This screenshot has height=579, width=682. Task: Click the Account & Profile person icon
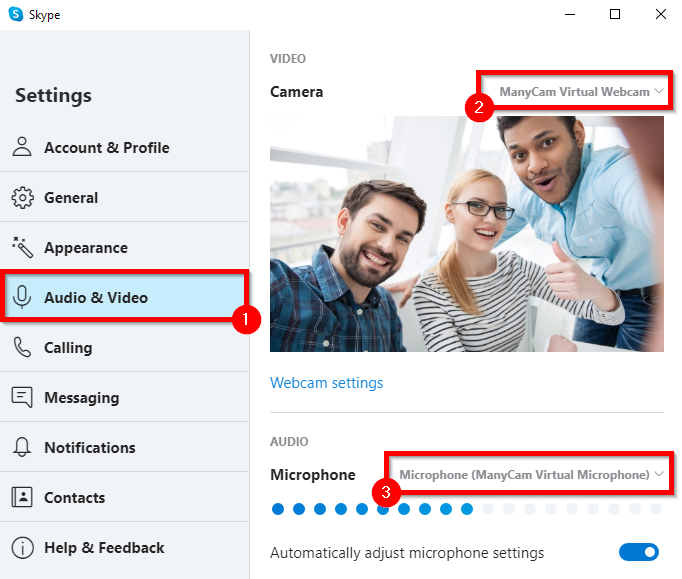pos(22,147)
